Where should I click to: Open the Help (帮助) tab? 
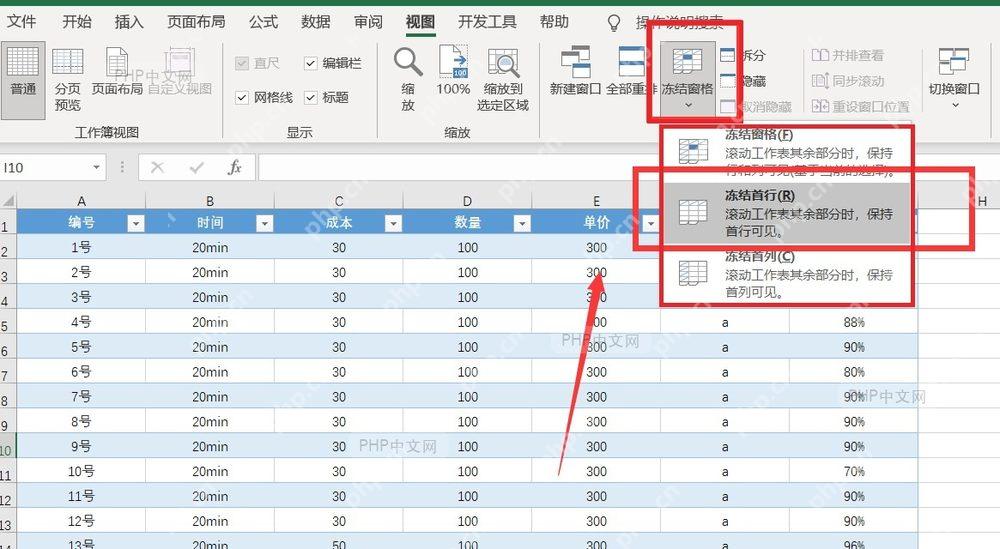(x=554, y=22)
